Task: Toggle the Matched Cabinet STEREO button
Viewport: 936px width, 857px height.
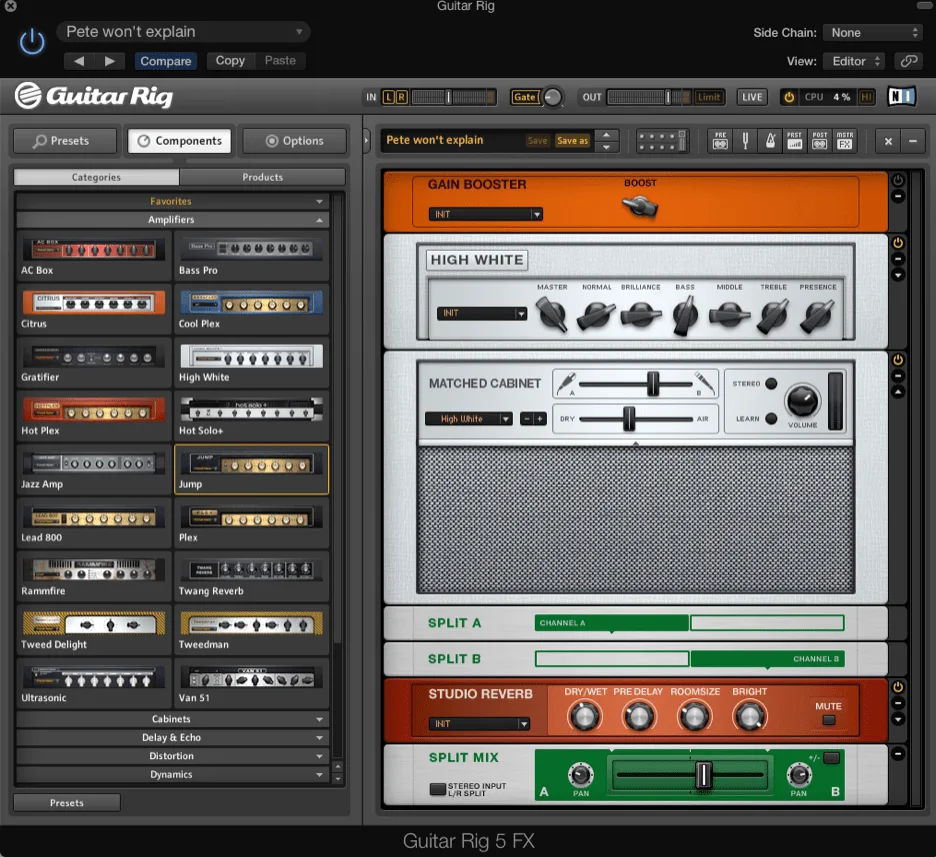Action: point(771,384)
